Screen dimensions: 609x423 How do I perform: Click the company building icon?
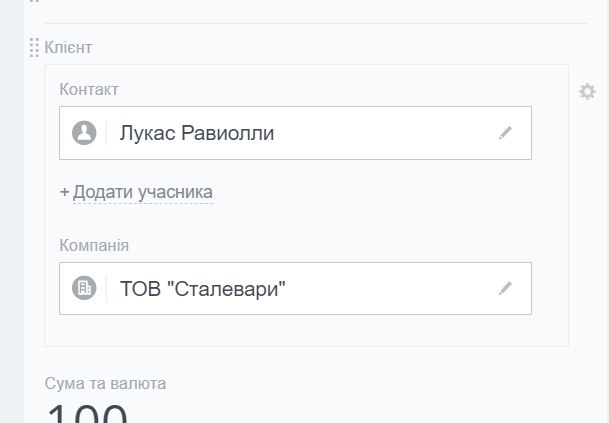click(84, 288)
